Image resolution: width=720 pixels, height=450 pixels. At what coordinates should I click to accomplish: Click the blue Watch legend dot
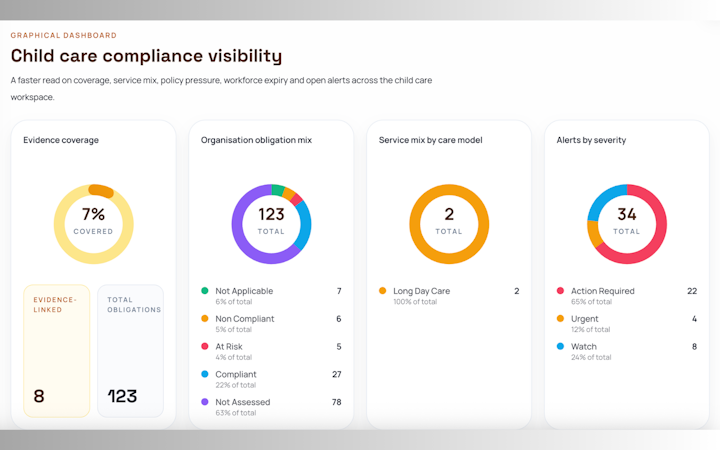pyautogui.click(x=560, y=346)
